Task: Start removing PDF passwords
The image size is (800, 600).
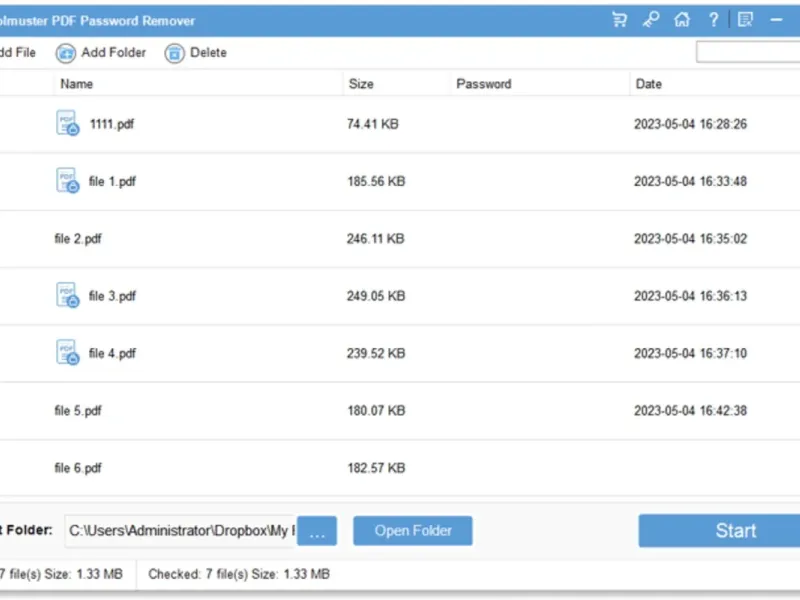Action: tap(719, 531)
